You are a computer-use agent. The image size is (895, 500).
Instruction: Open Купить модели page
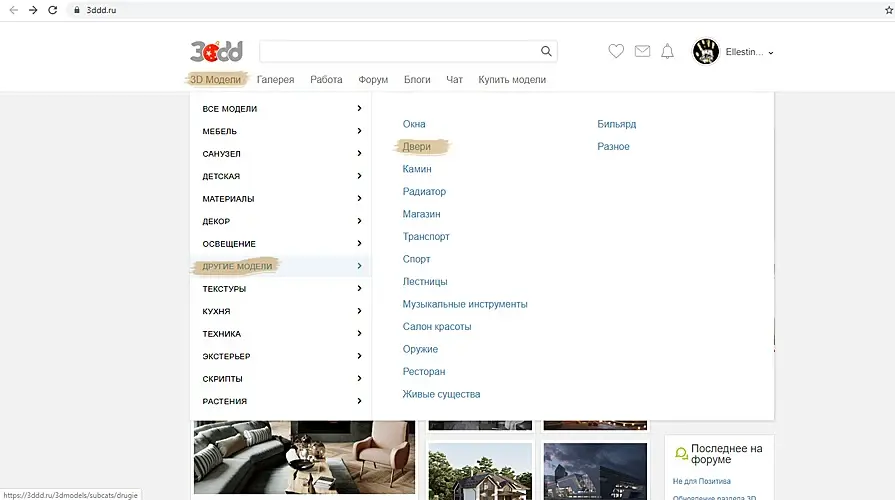pos(512,79)
